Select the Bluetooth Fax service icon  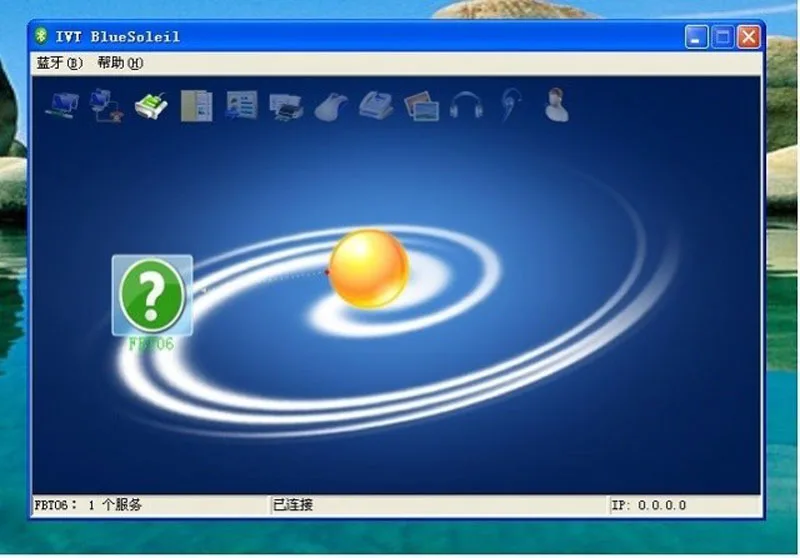coord(376,106)
